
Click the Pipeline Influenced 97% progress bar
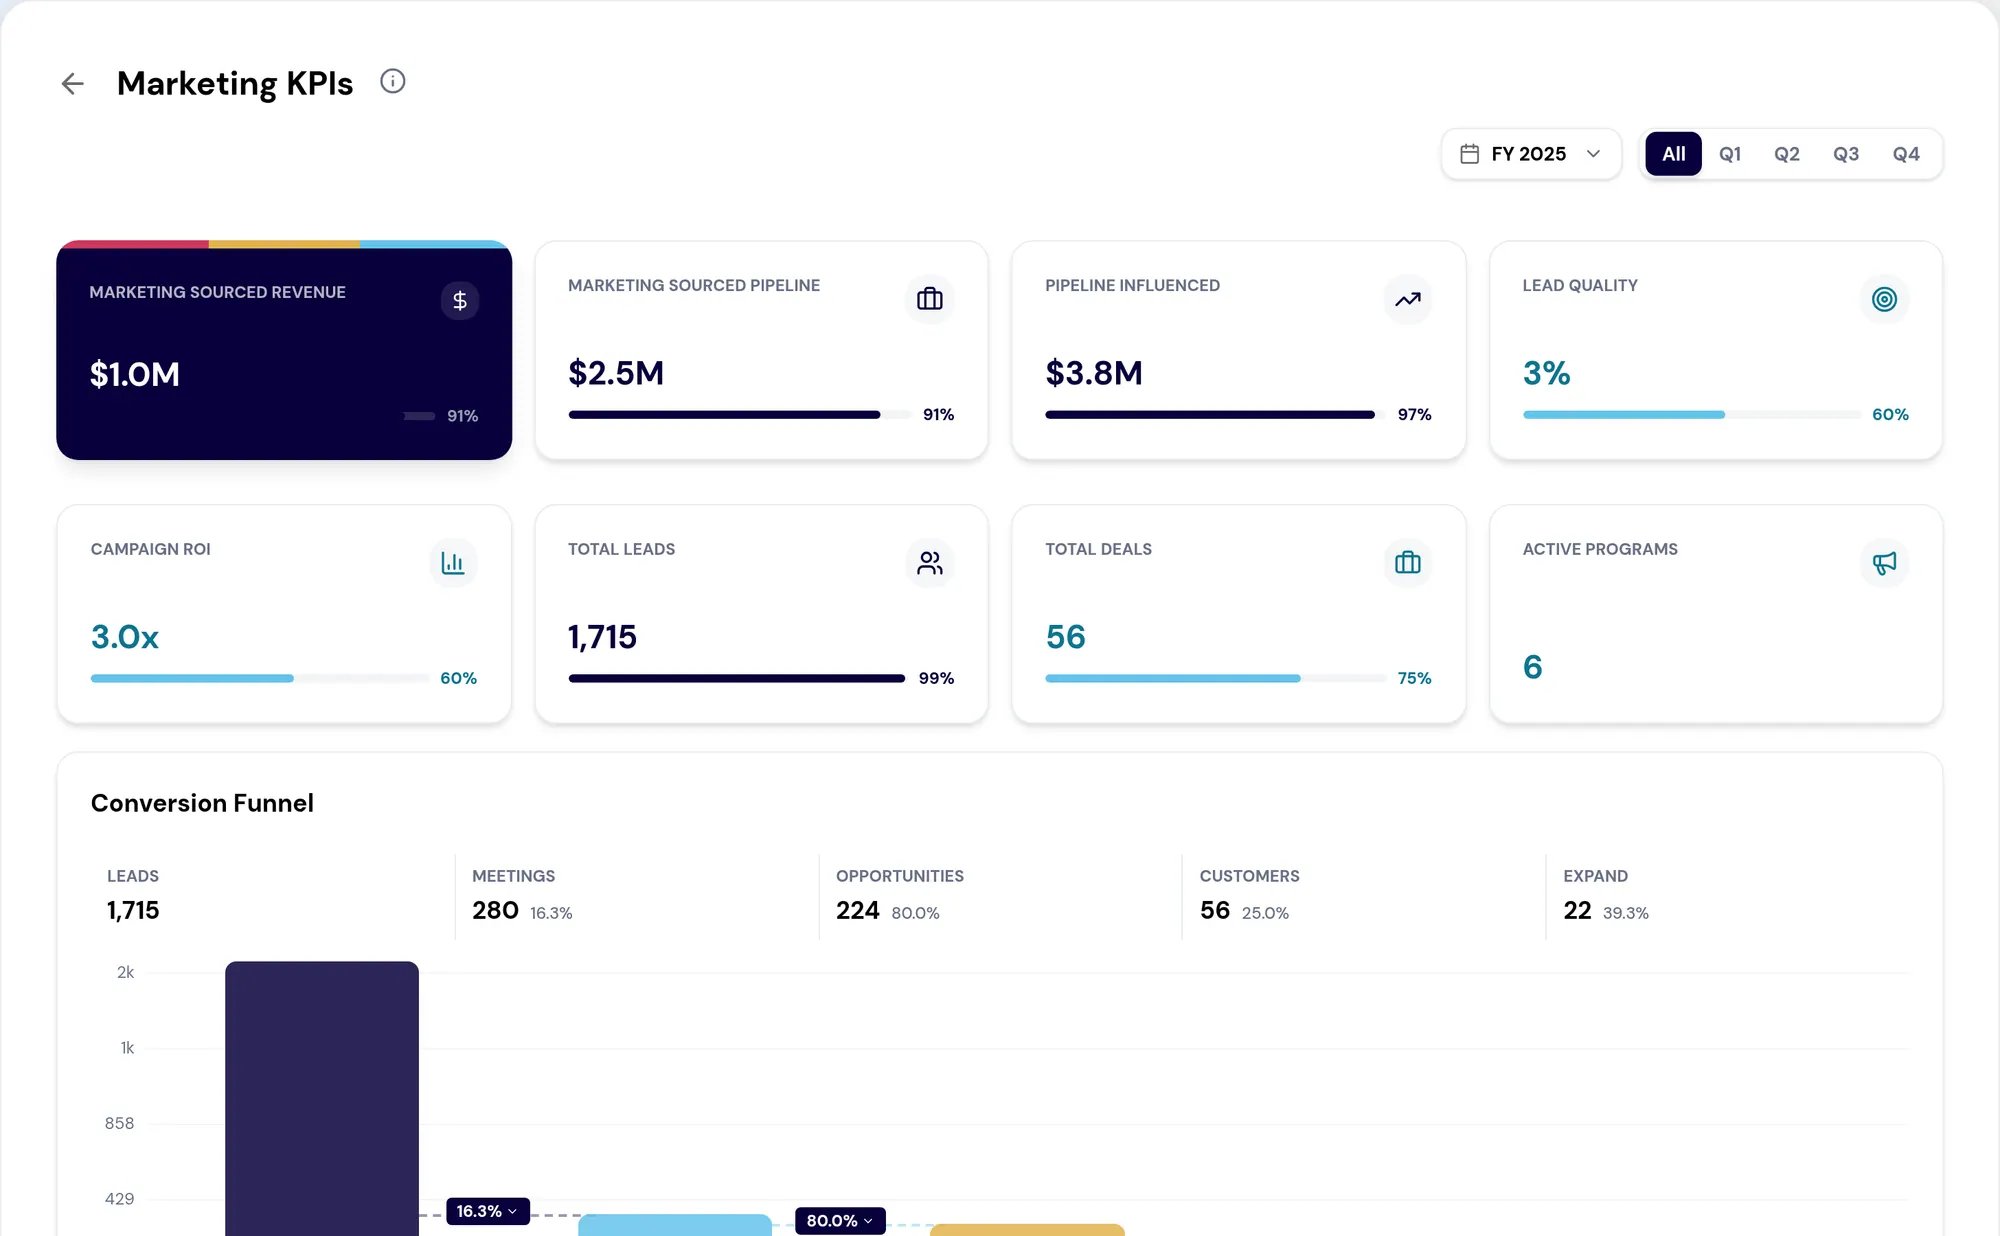1215,415
